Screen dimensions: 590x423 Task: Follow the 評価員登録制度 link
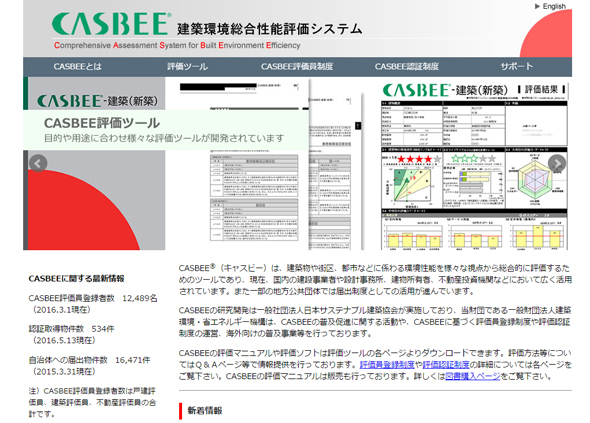[387, 365]
